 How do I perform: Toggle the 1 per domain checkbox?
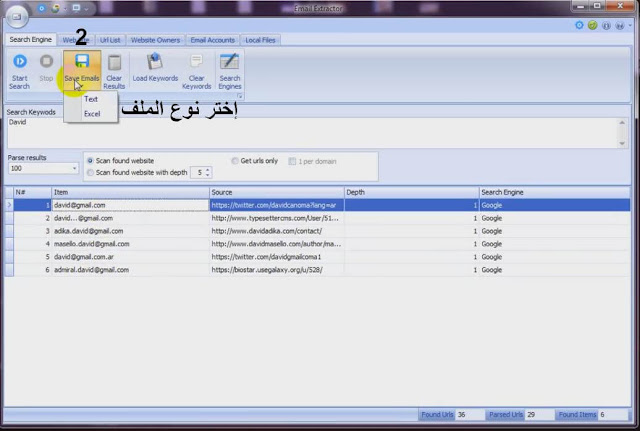292,161
